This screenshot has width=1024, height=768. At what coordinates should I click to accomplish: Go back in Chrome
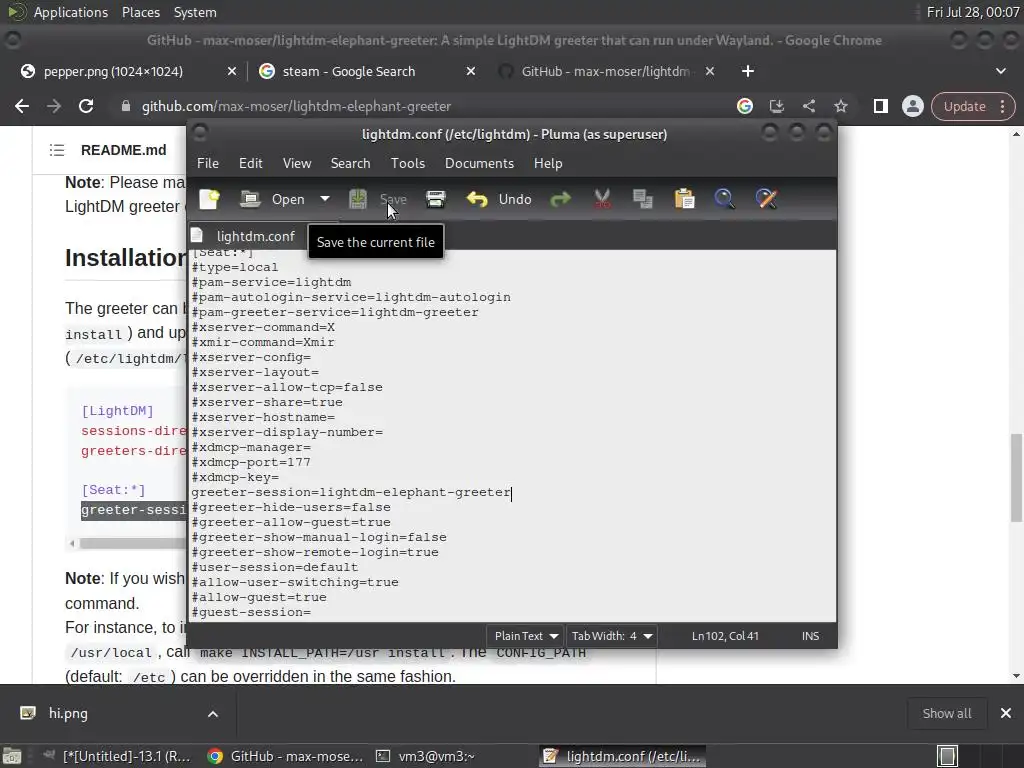point(22,106)
